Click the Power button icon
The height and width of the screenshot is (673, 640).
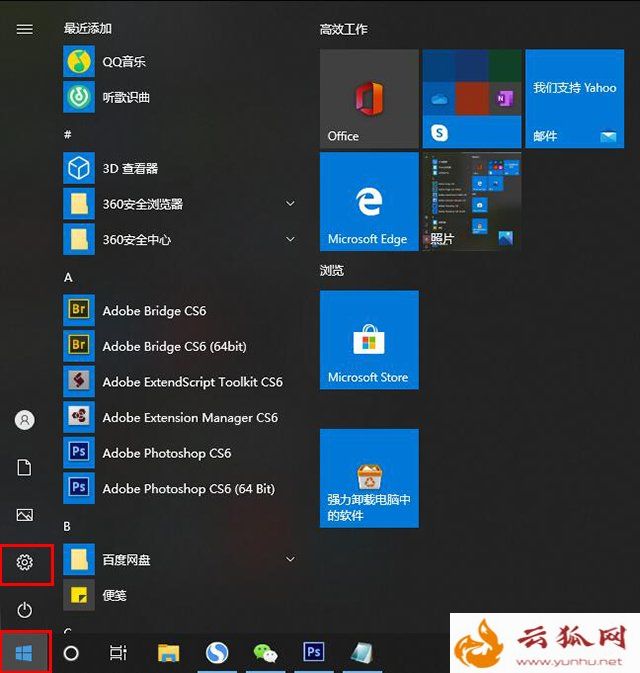coord(24,610)
